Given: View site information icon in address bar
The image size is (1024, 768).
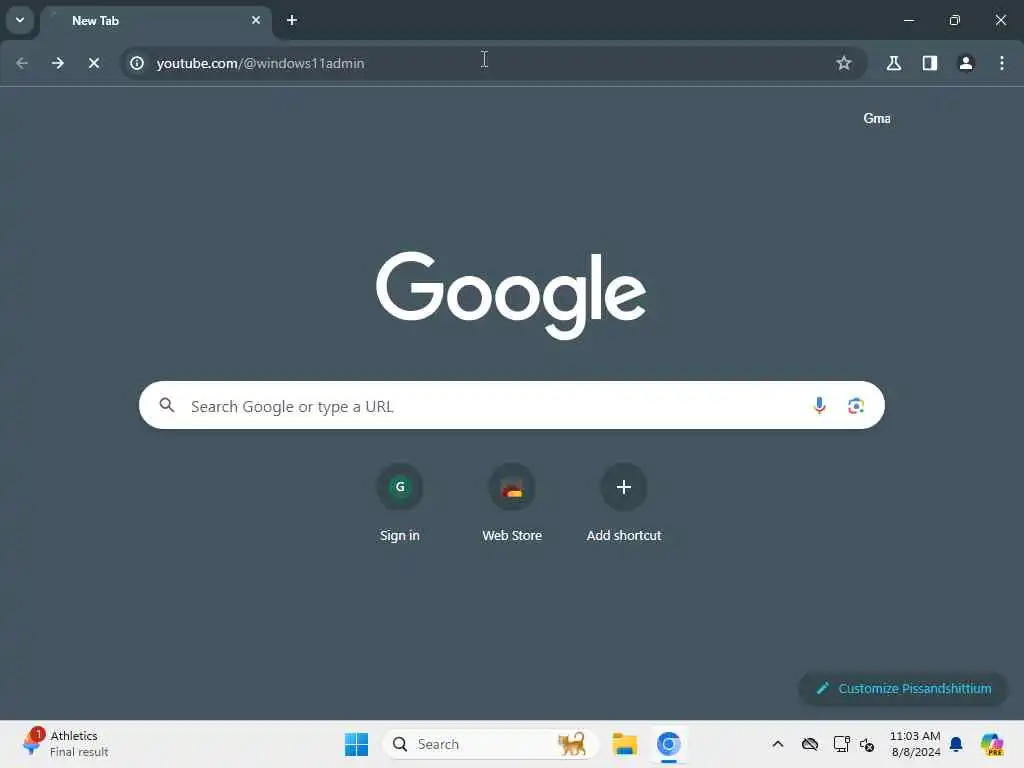Looking at the screenshot, I should (137, 63).
